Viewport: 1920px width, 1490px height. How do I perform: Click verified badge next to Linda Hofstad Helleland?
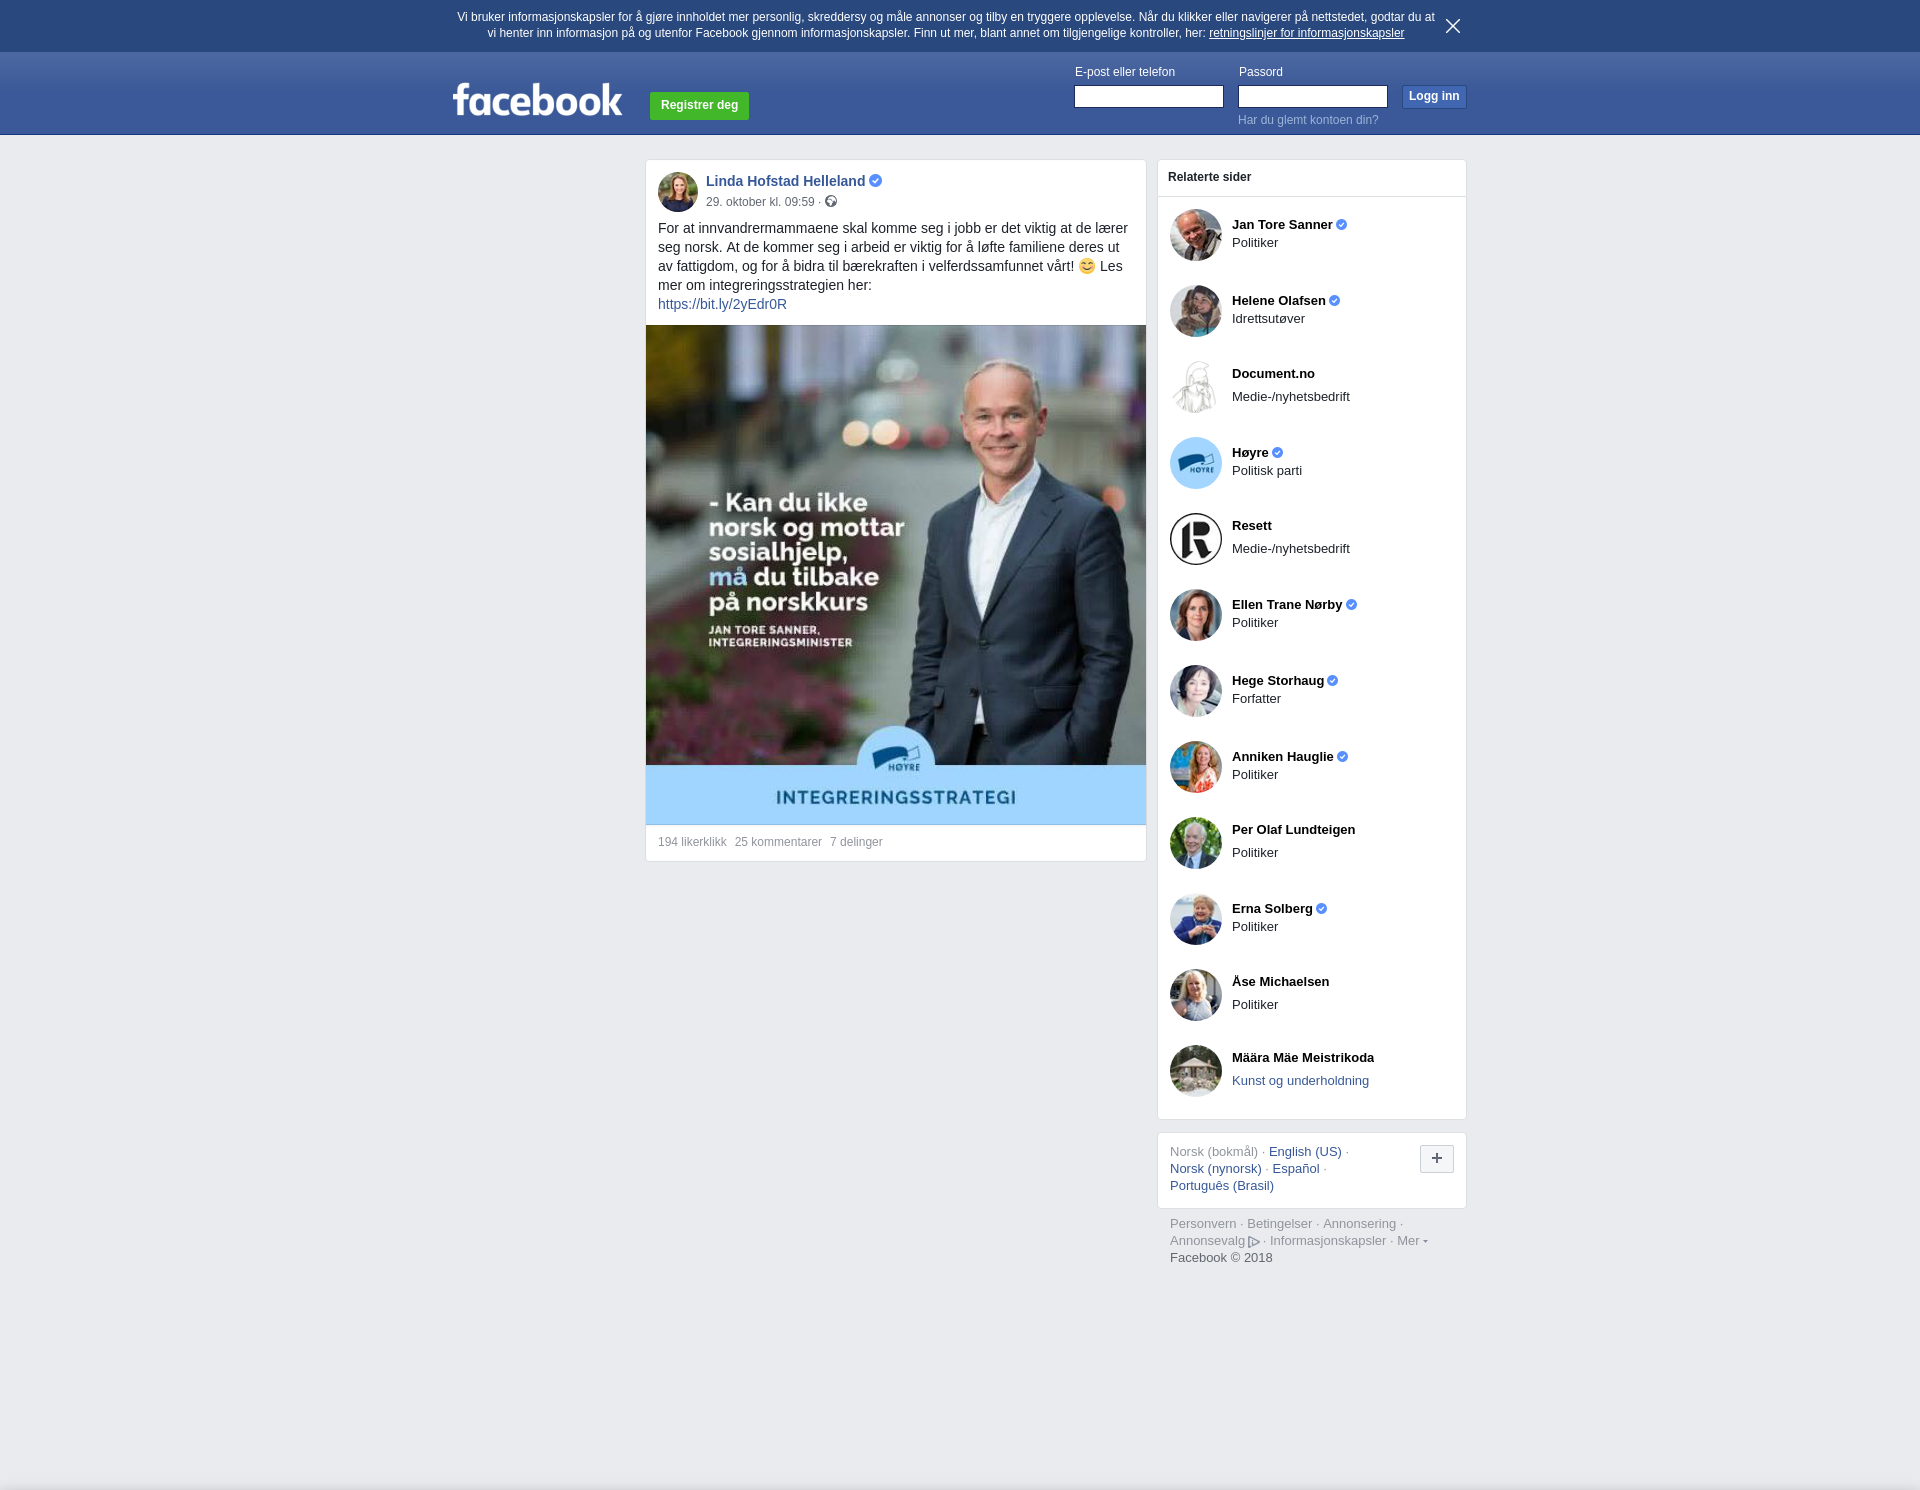click(875, 181)
